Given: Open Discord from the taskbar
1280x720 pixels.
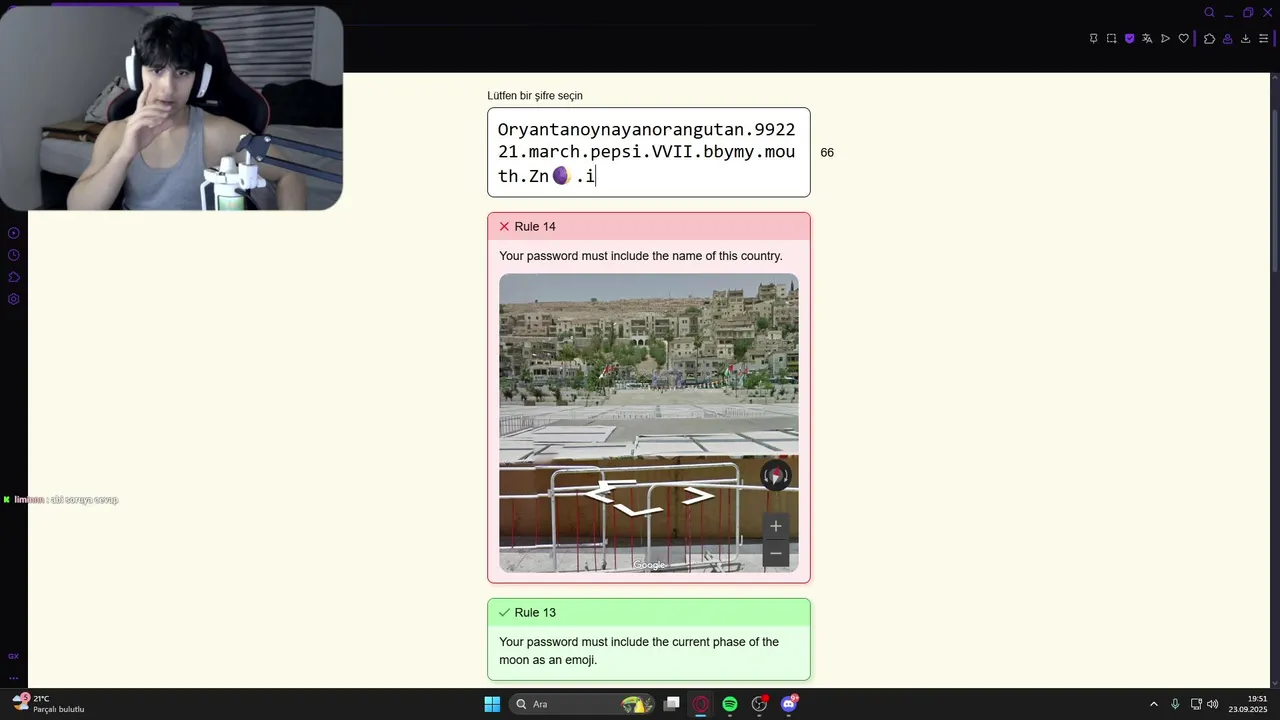Looking at the screenshot, I should pos(789,704).
